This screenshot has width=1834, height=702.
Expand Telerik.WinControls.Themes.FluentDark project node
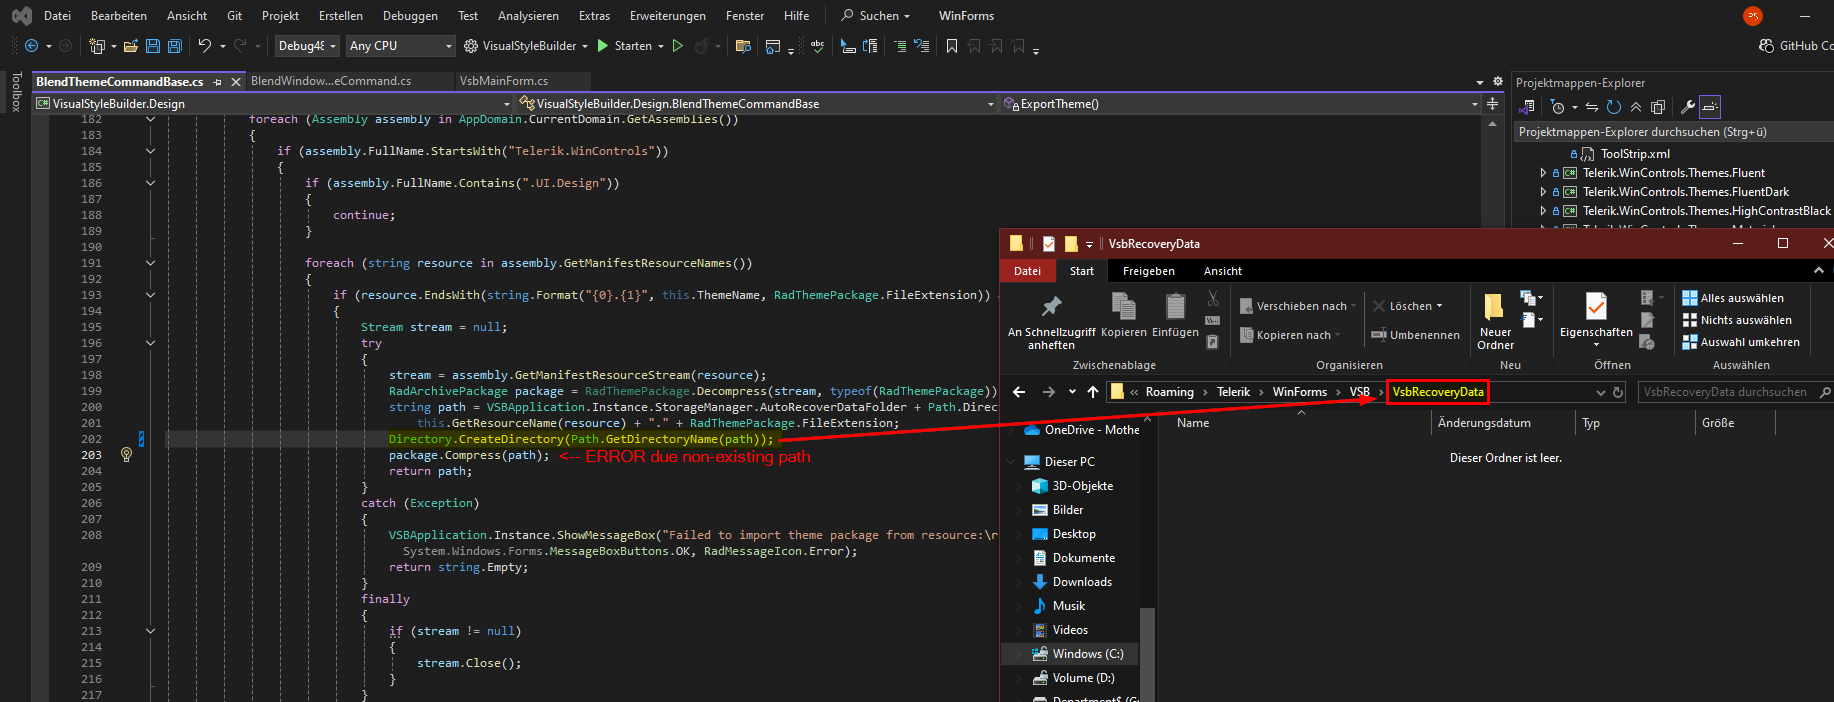pyautogui.click(x=1543, y=192)
